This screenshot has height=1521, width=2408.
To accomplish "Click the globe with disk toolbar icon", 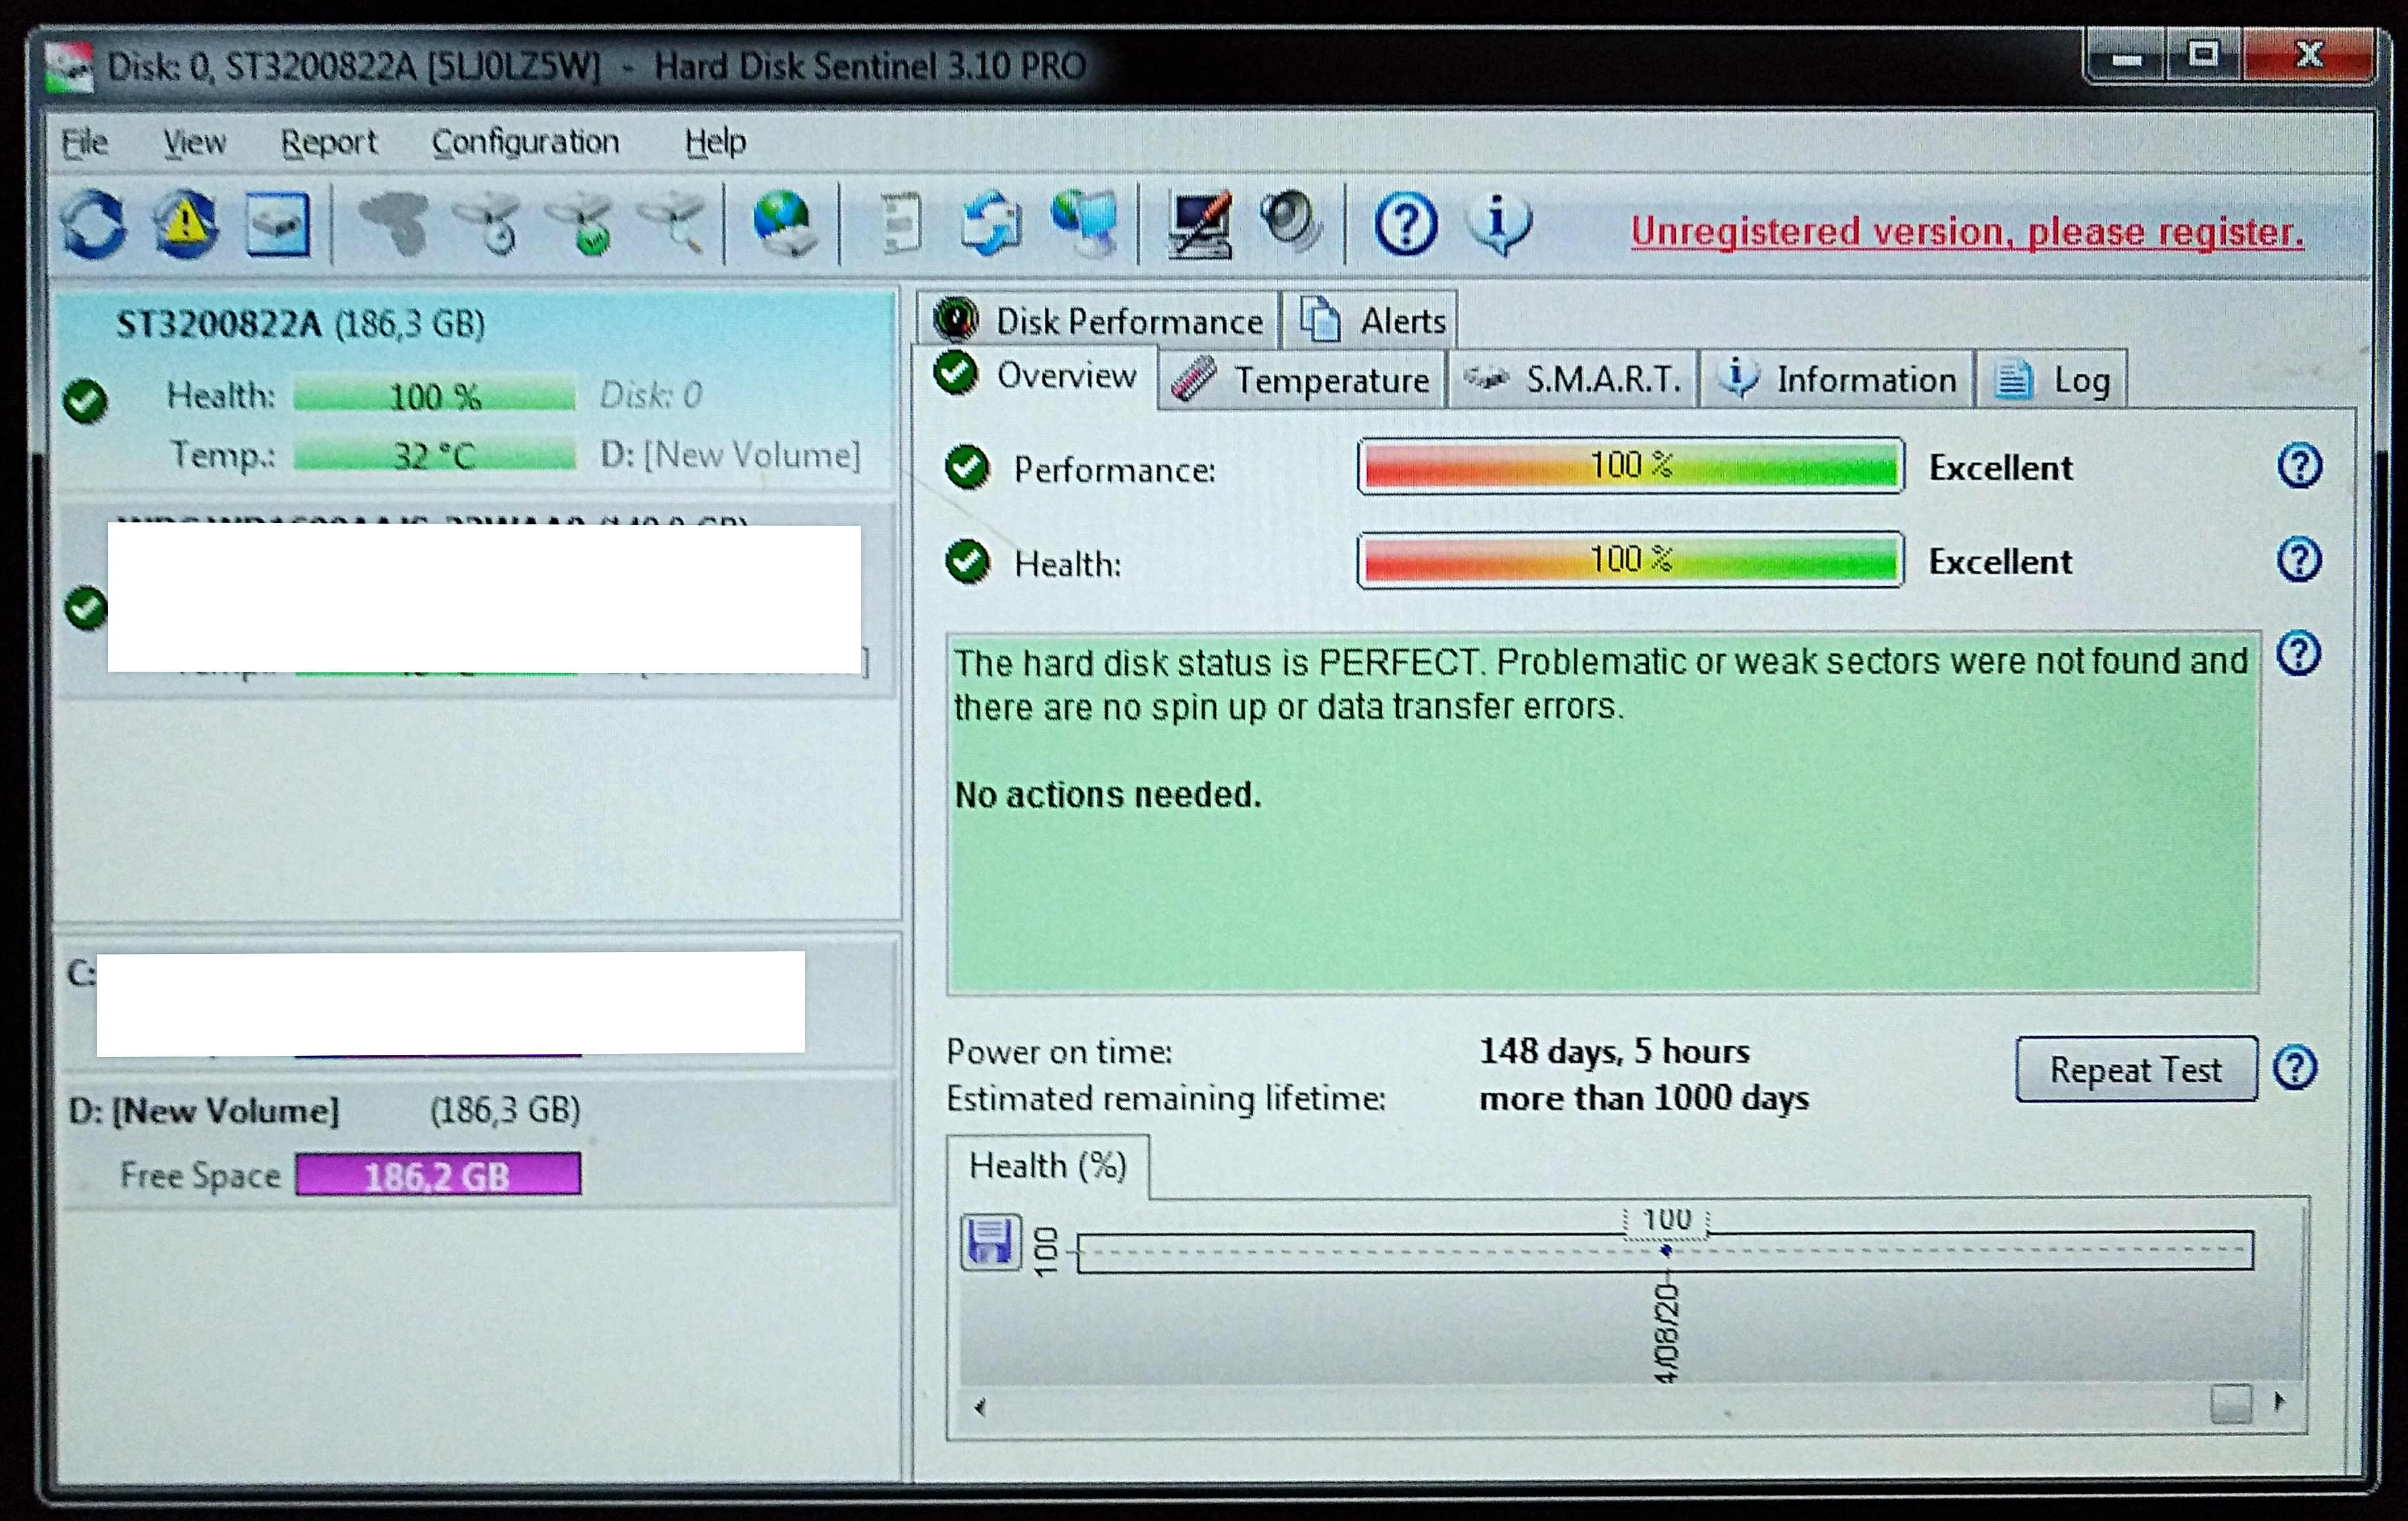I will pyautogui.click(x=784, y=224).
